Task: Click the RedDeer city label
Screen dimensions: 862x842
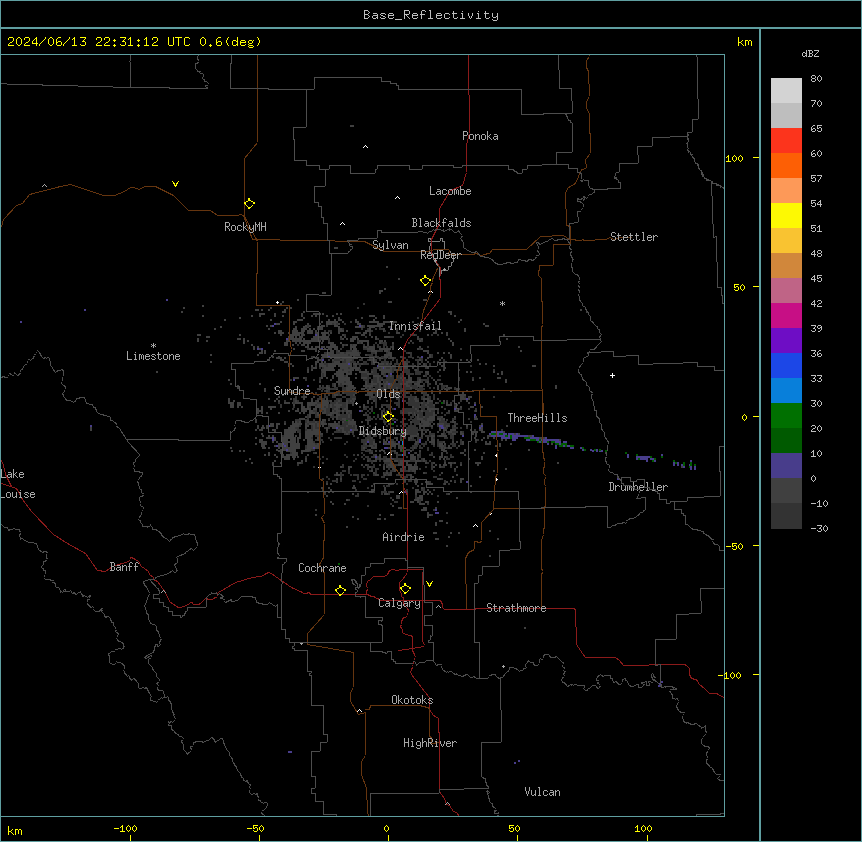Action: click(x=440, y=255)
